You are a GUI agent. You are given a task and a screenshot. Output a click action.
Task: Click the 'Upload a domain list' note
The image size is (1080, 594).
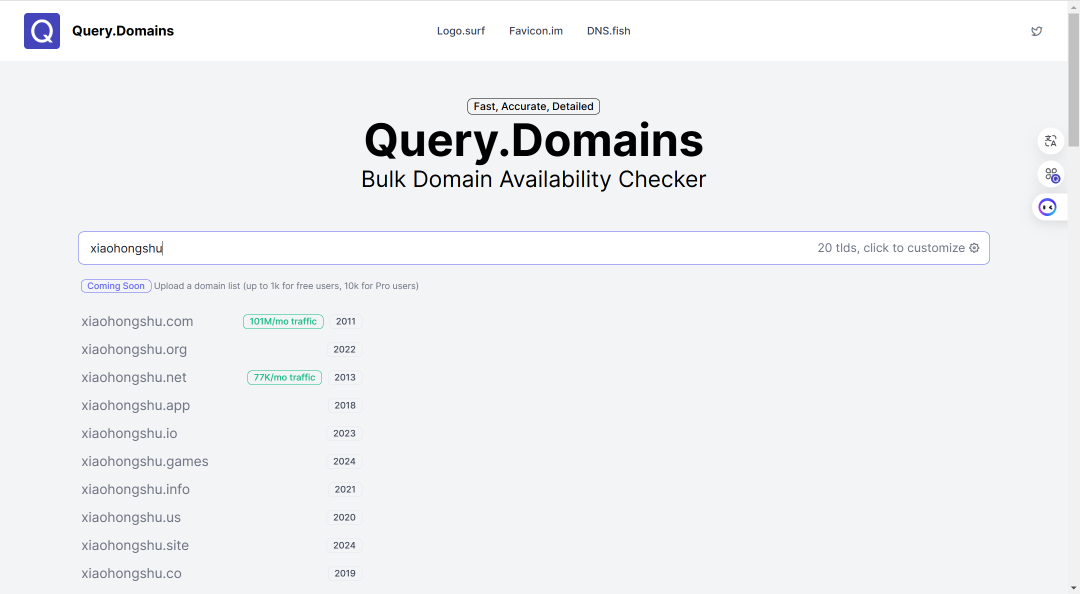point(286,286)
